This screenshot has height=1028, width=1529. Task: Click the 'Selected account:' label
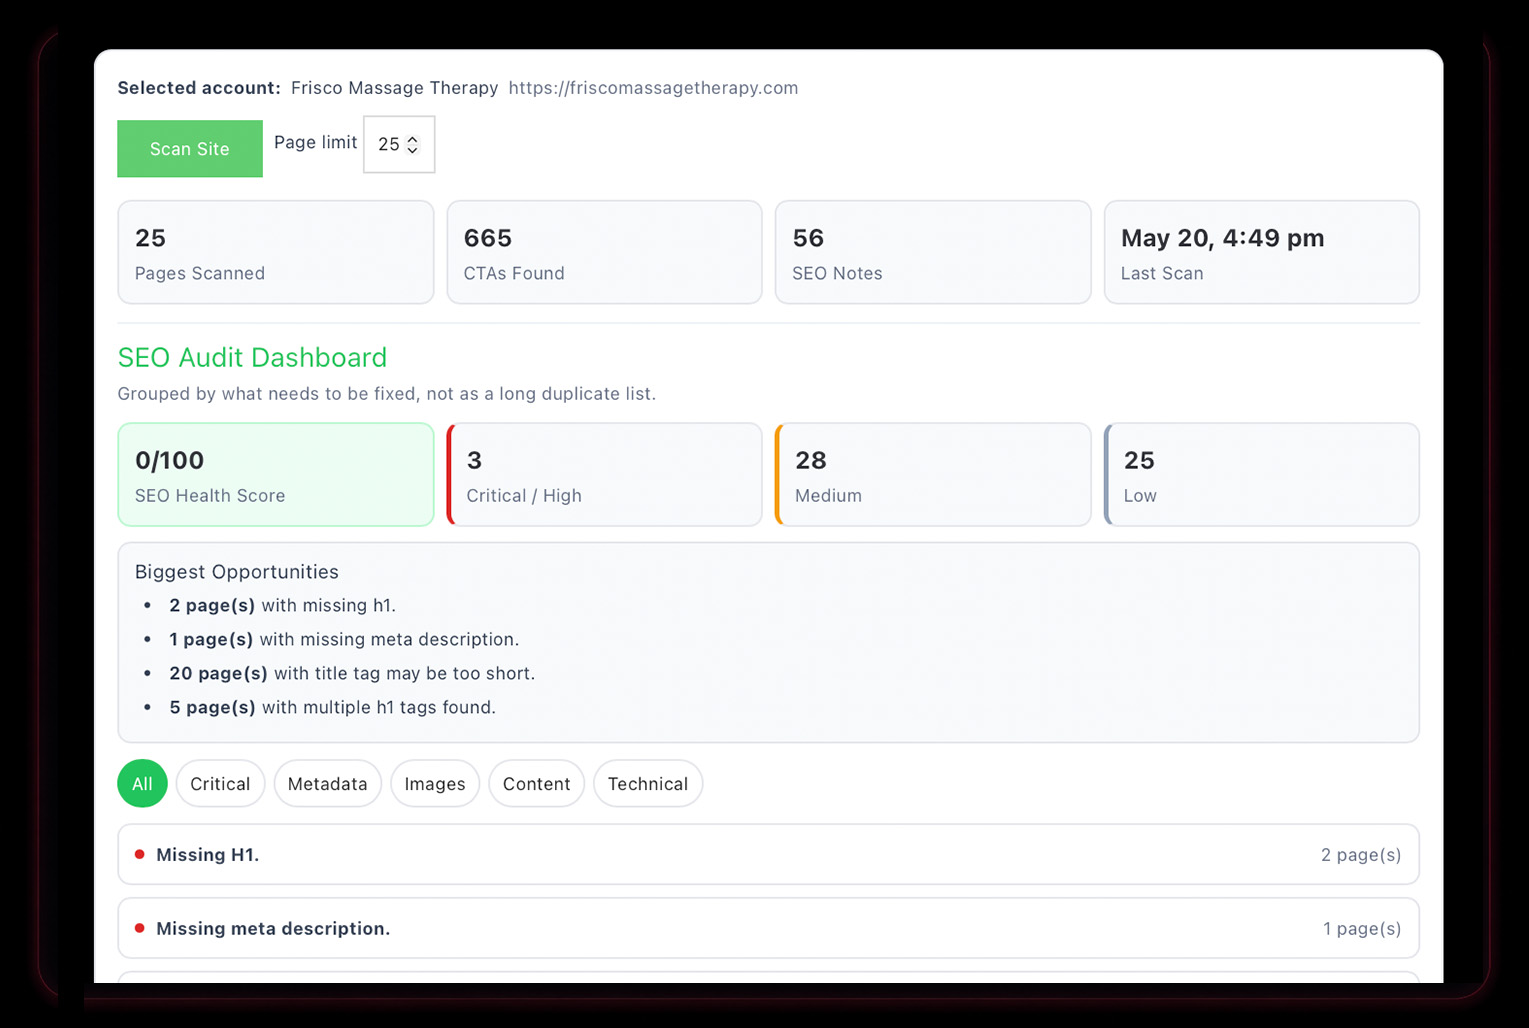199,88
